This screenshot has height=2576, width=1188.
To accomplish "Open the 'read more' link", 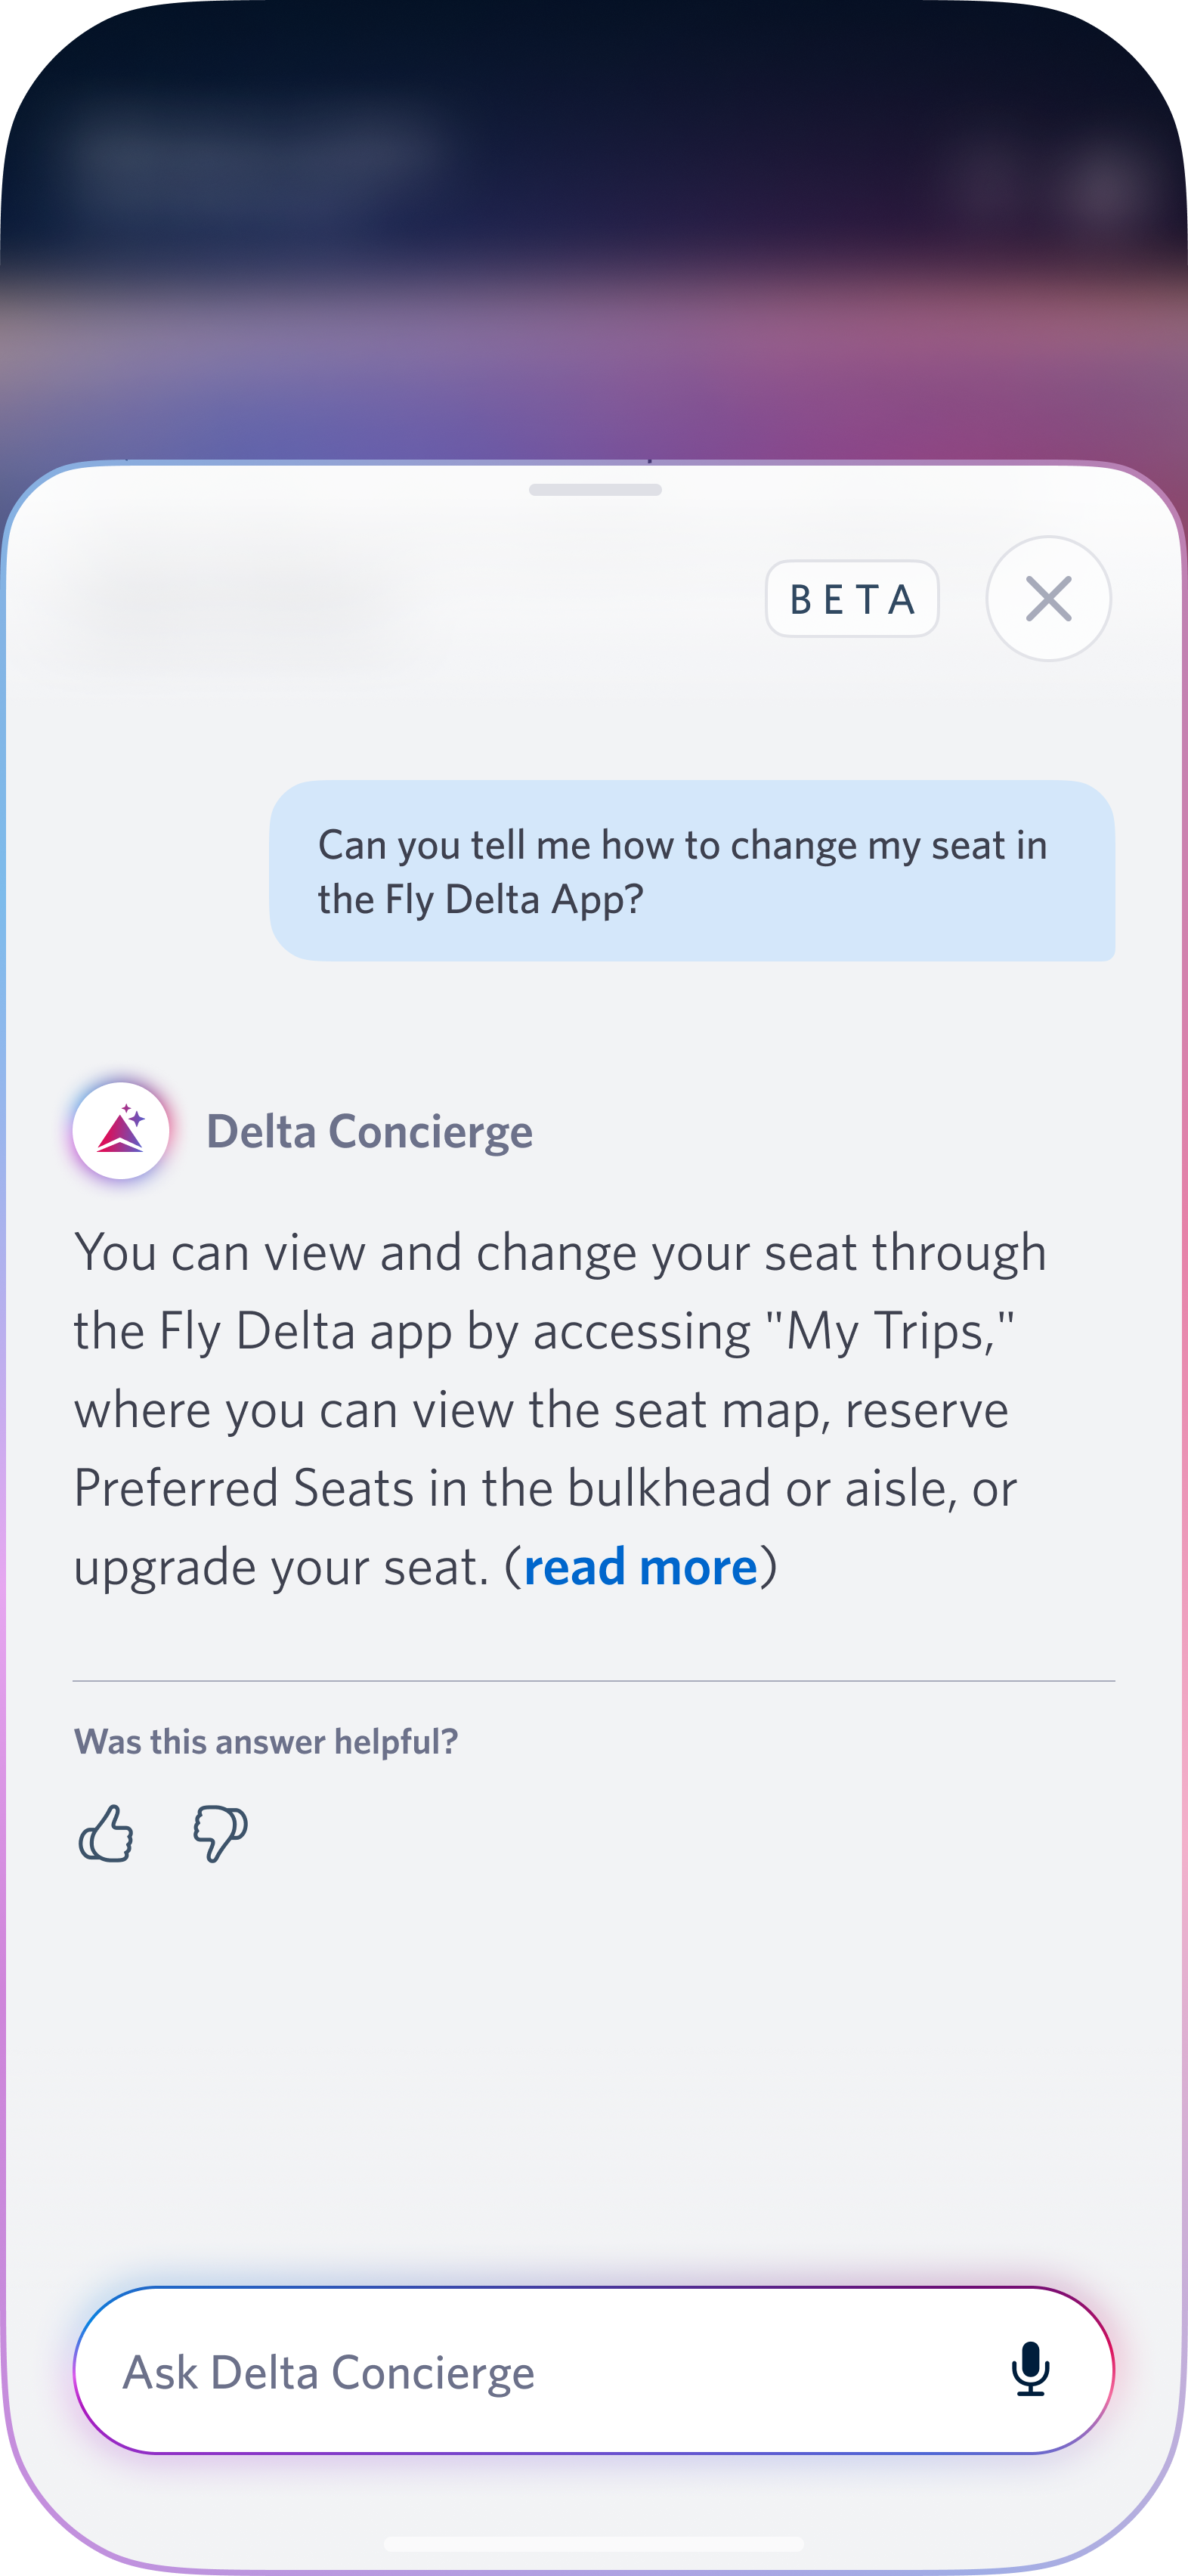I will coord(640,1567).
